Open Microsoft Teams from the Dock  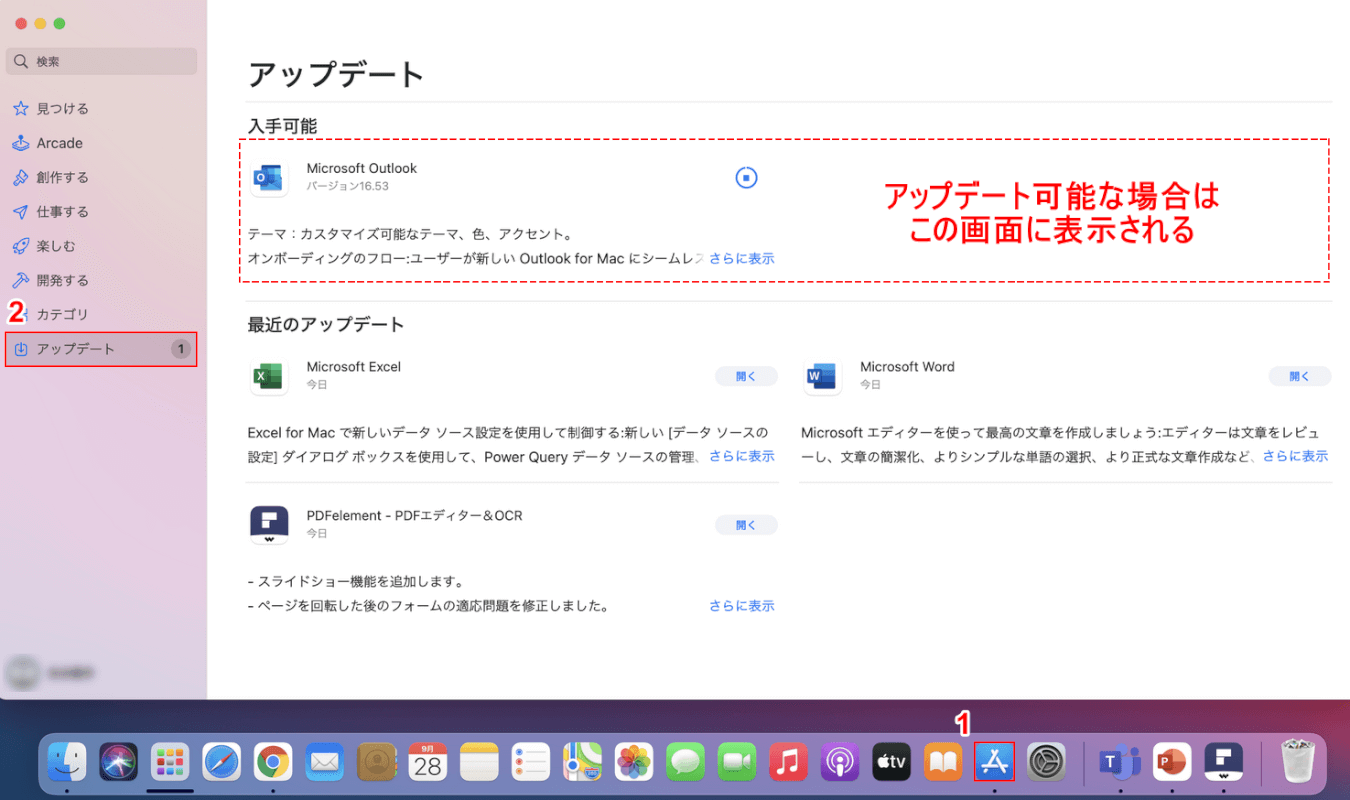1120,762
